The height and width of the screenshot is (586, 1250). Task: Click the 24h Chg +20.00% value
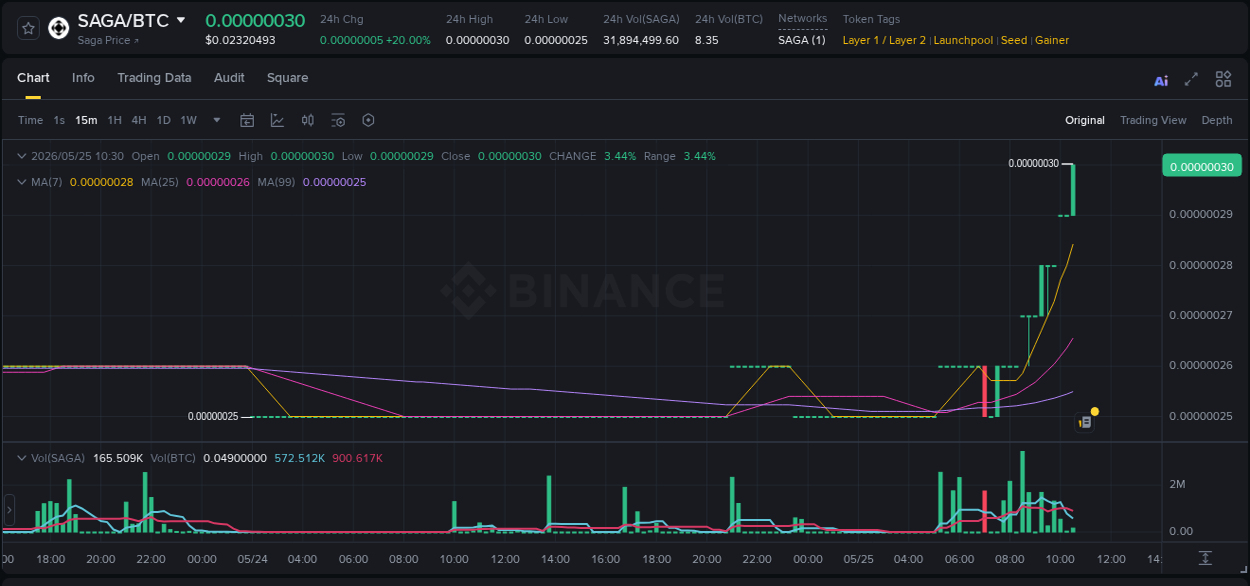(375, 40)
